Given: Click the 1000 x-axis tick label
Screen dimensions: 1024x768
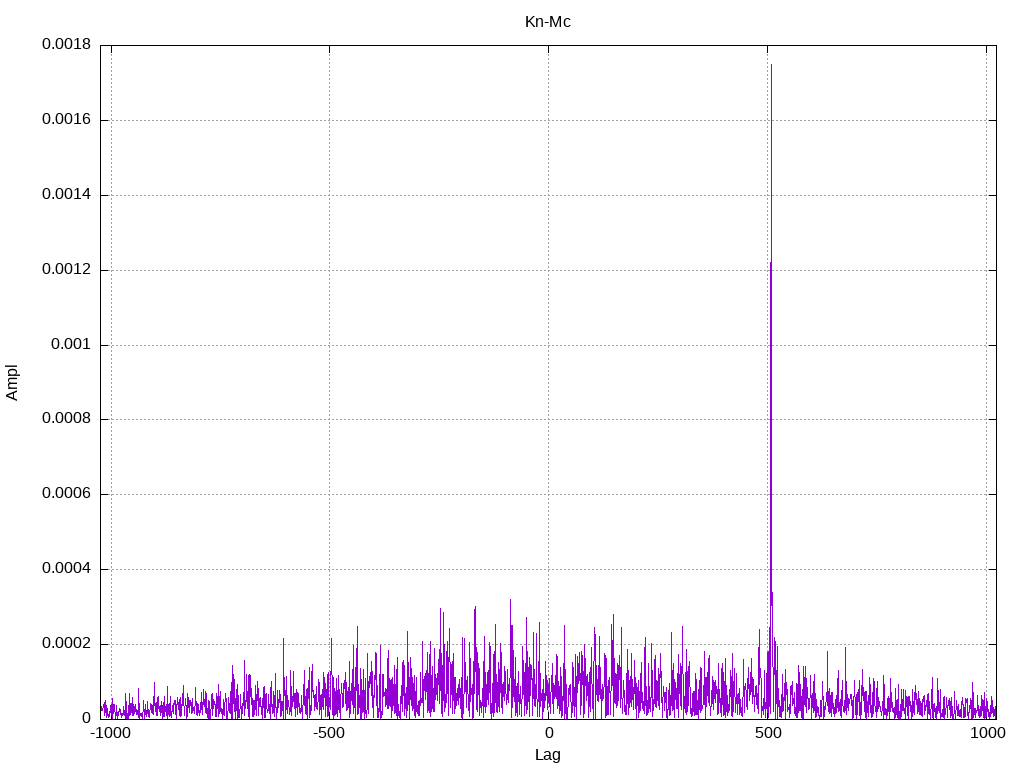Looking at the screenshot, I should [x=987, y=733].
